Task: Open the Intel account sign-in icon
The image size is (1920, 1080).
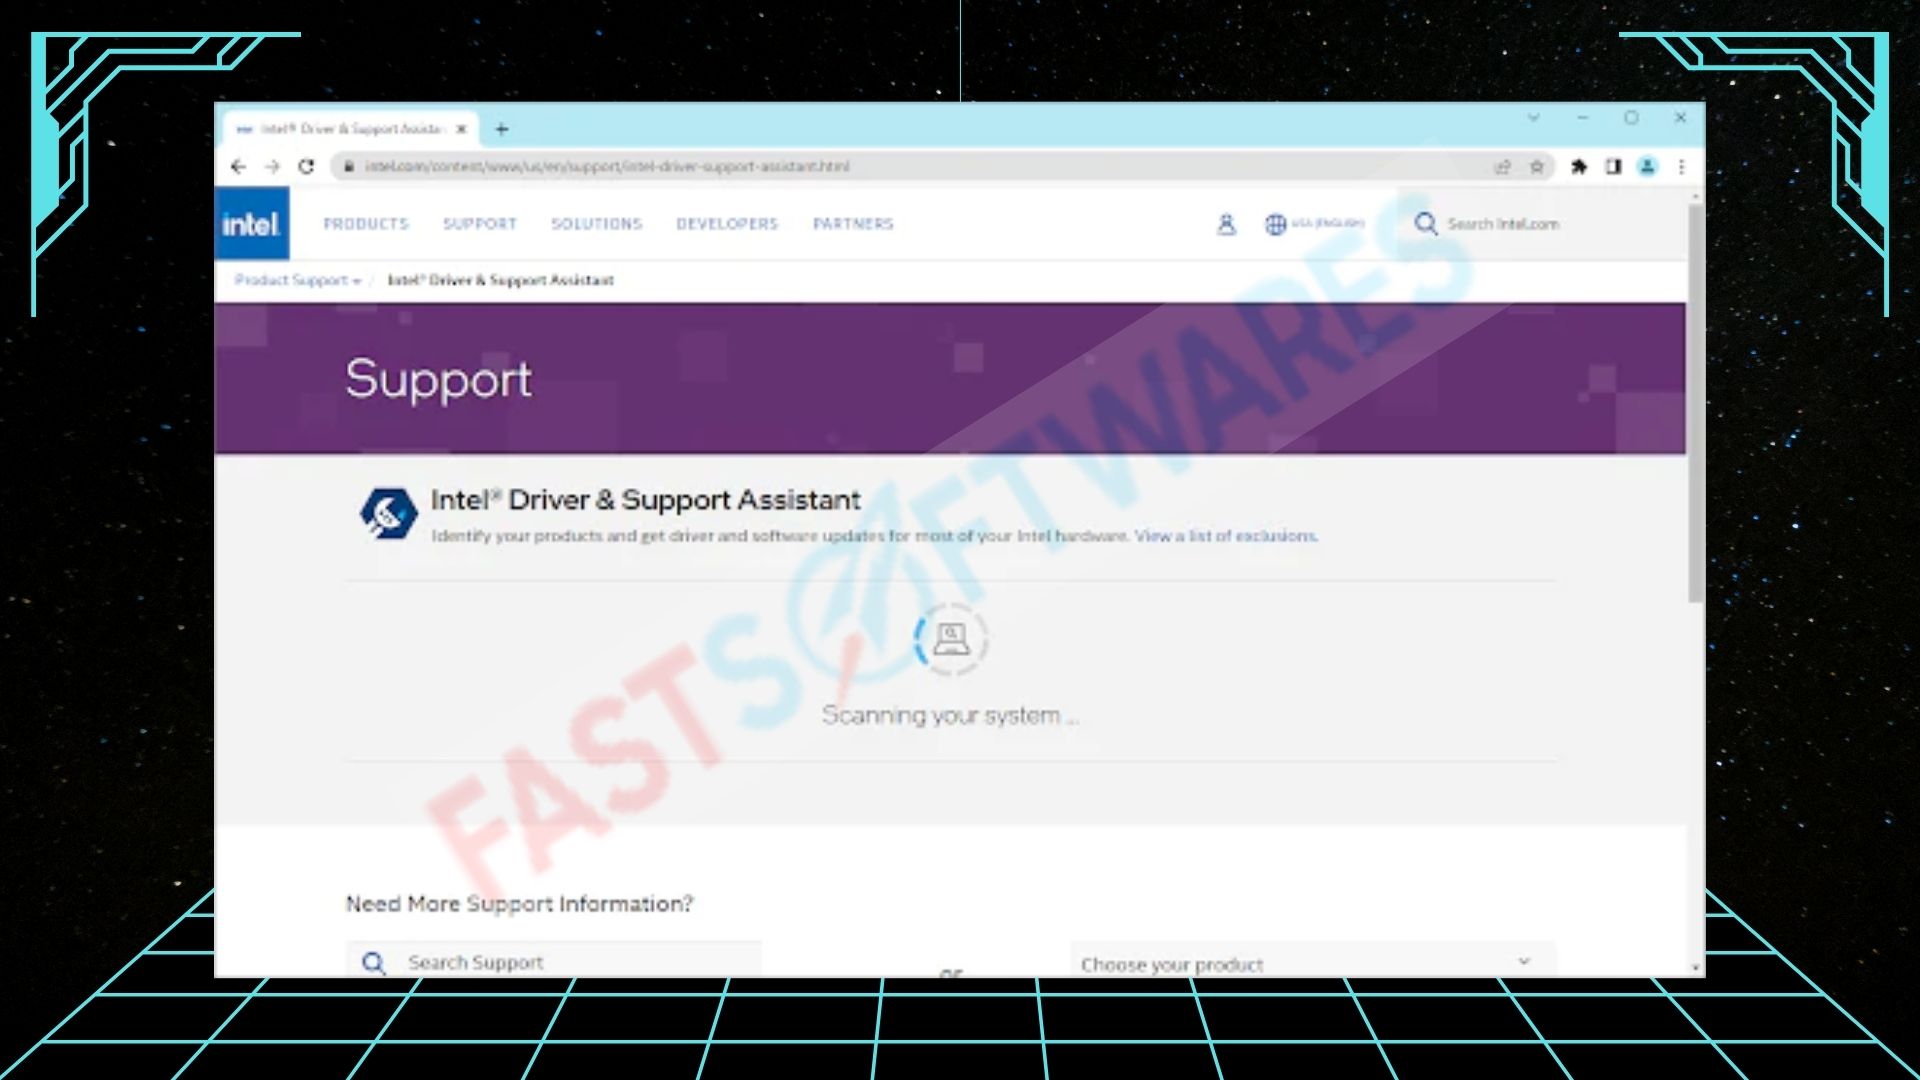Action: pos(1226,224)
